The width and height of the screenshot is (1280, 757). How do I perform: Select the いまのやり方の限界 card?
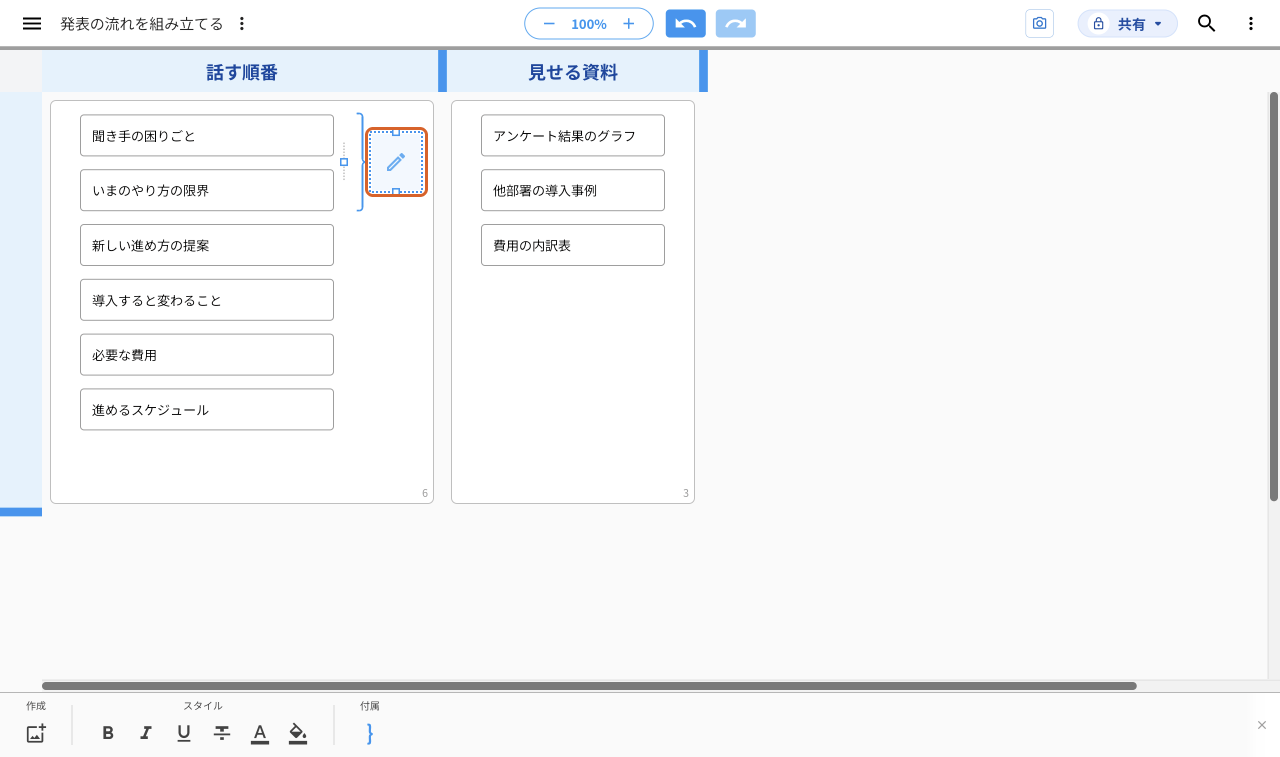[x=207, y=191]
